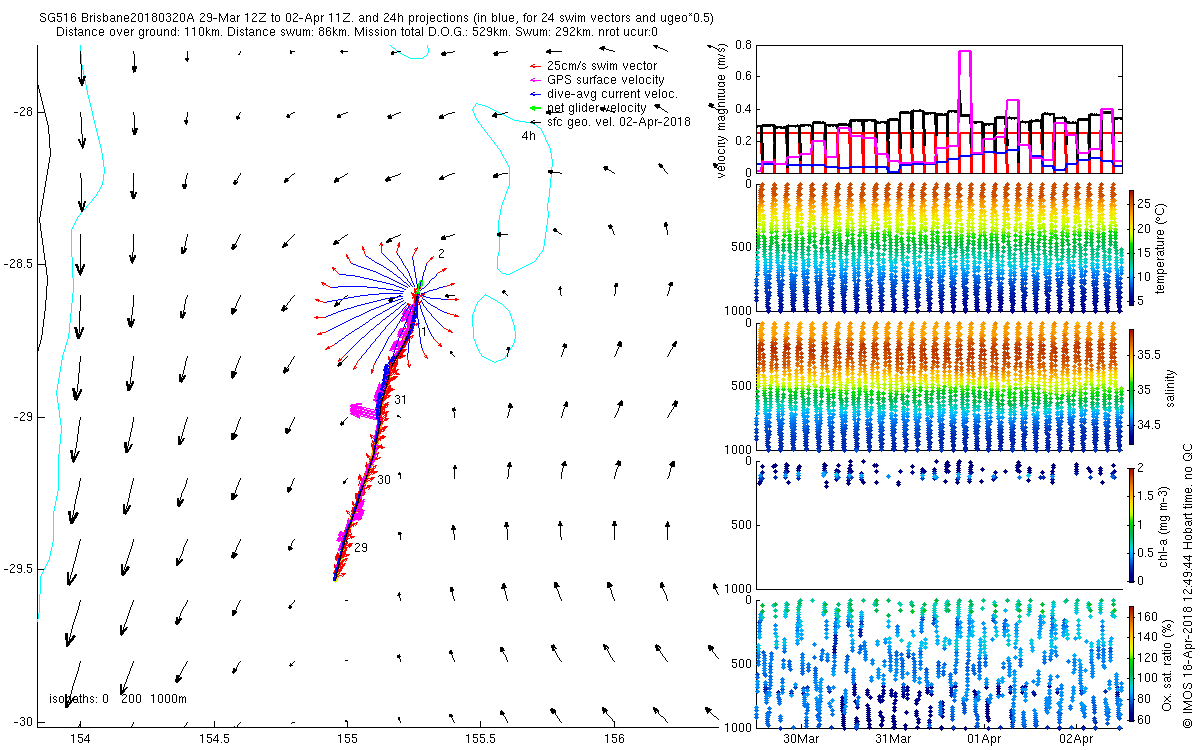Click day marker '30' along glider track
Image resolution: width=1200 pixels, height=750 pixels.
(384, 480)
